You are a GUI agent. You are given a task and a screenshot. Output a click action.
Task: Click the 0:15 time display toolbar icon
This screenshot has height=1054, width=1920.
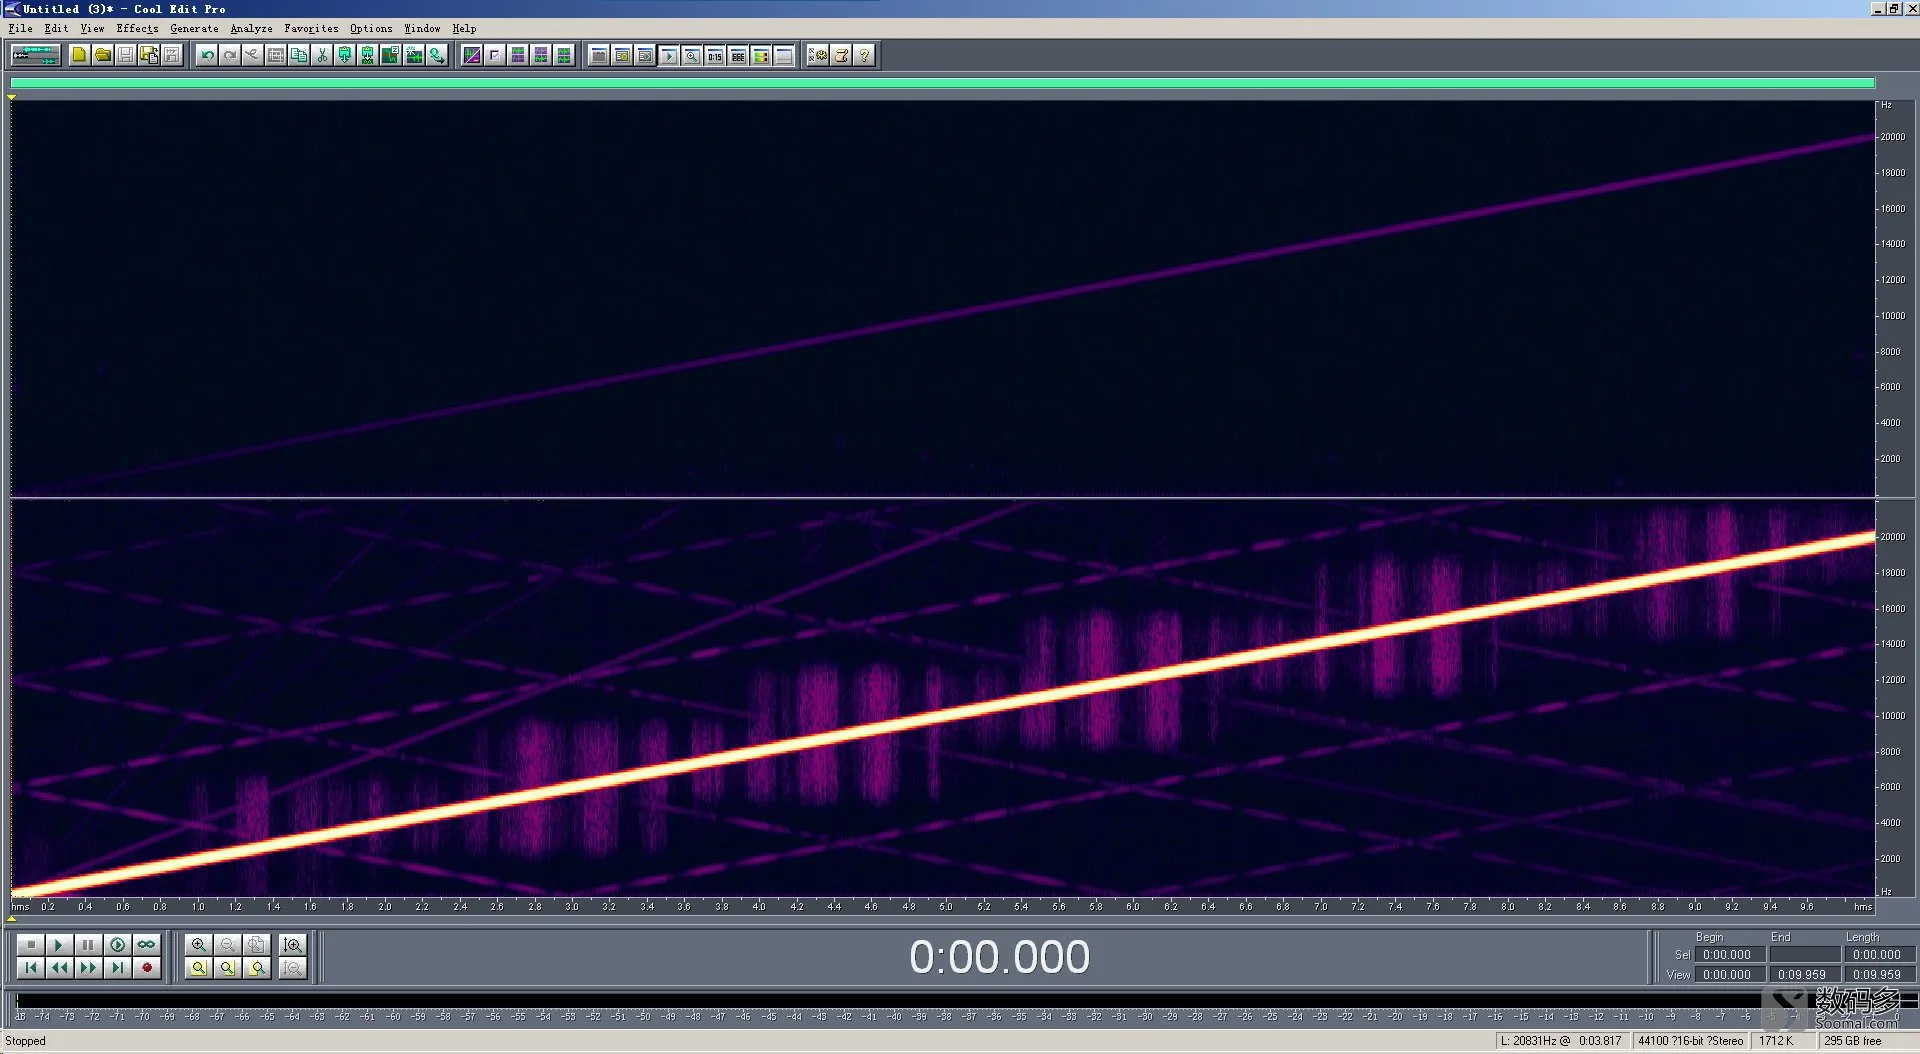click(715, 55)
